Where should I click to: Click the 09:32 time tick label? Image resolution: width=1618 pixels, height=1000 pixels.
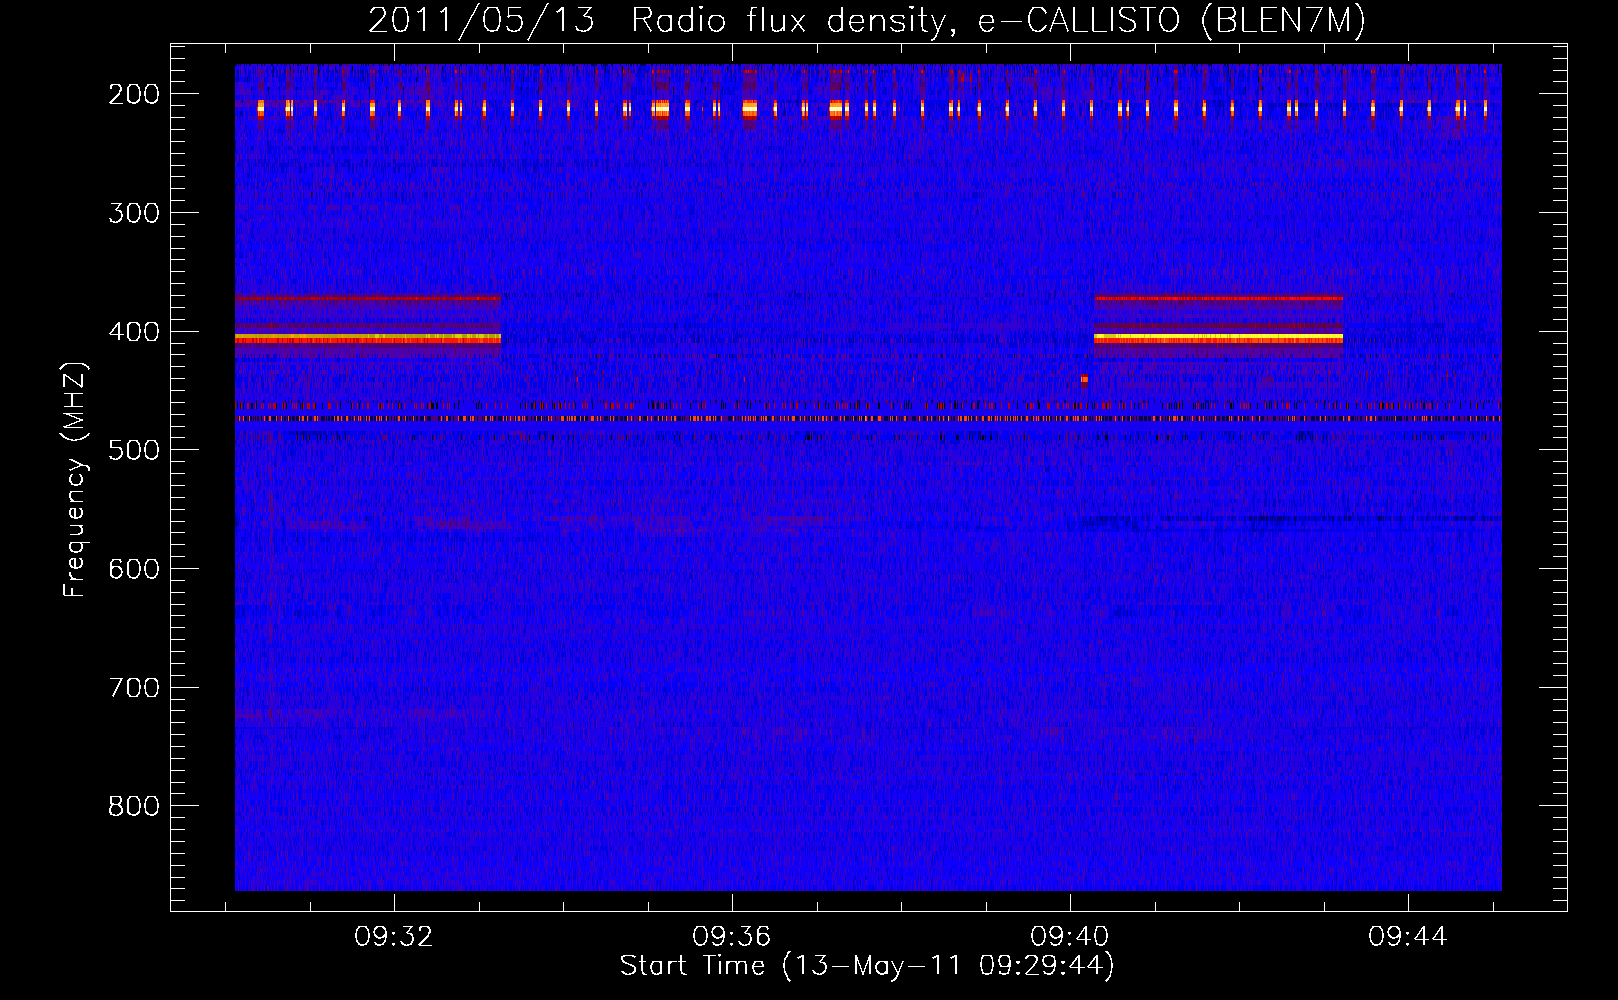(x=394, y=937)
